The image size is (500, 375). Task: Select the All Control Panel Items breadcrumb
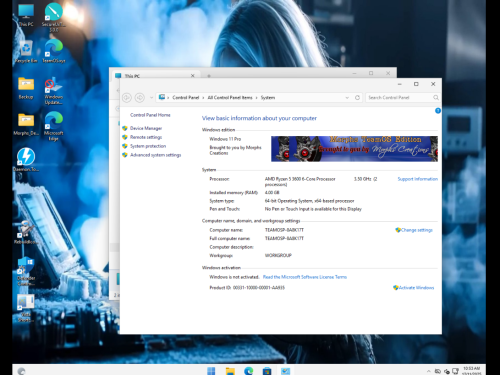tap(230, 98)
